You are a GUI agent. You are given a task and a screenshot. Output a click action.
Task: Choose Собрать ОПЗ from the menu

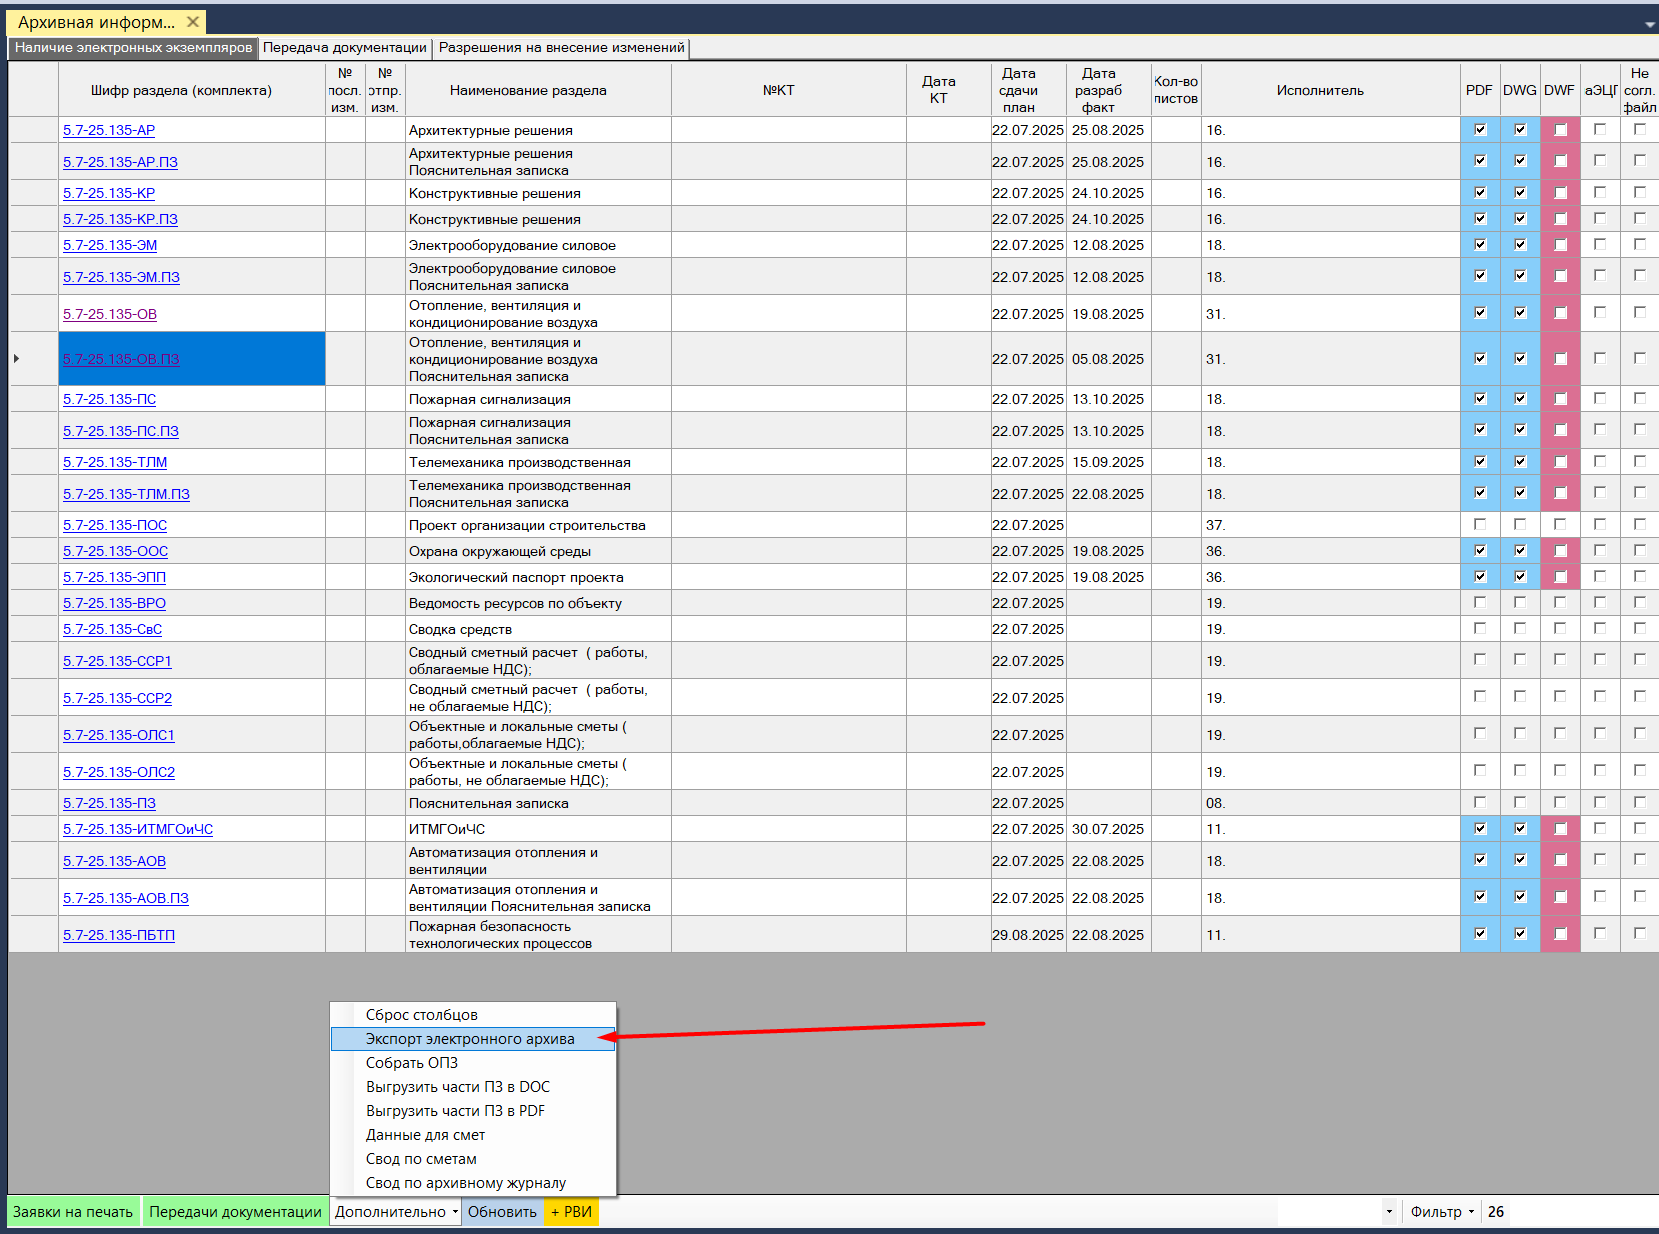click(x=412, y=1063)
